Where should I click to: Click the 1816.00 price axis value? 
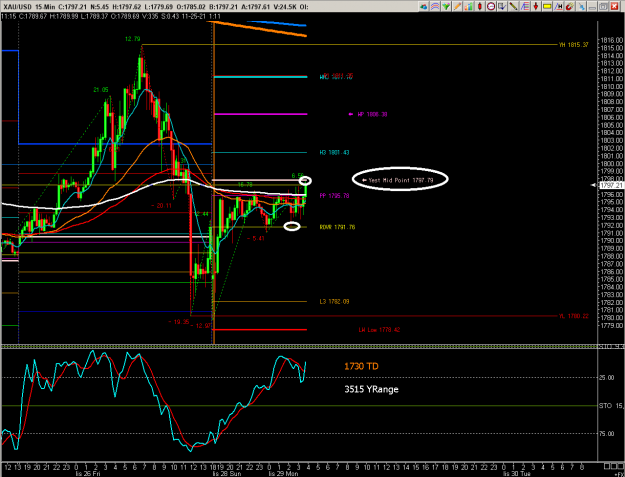[x=611, y=40]
